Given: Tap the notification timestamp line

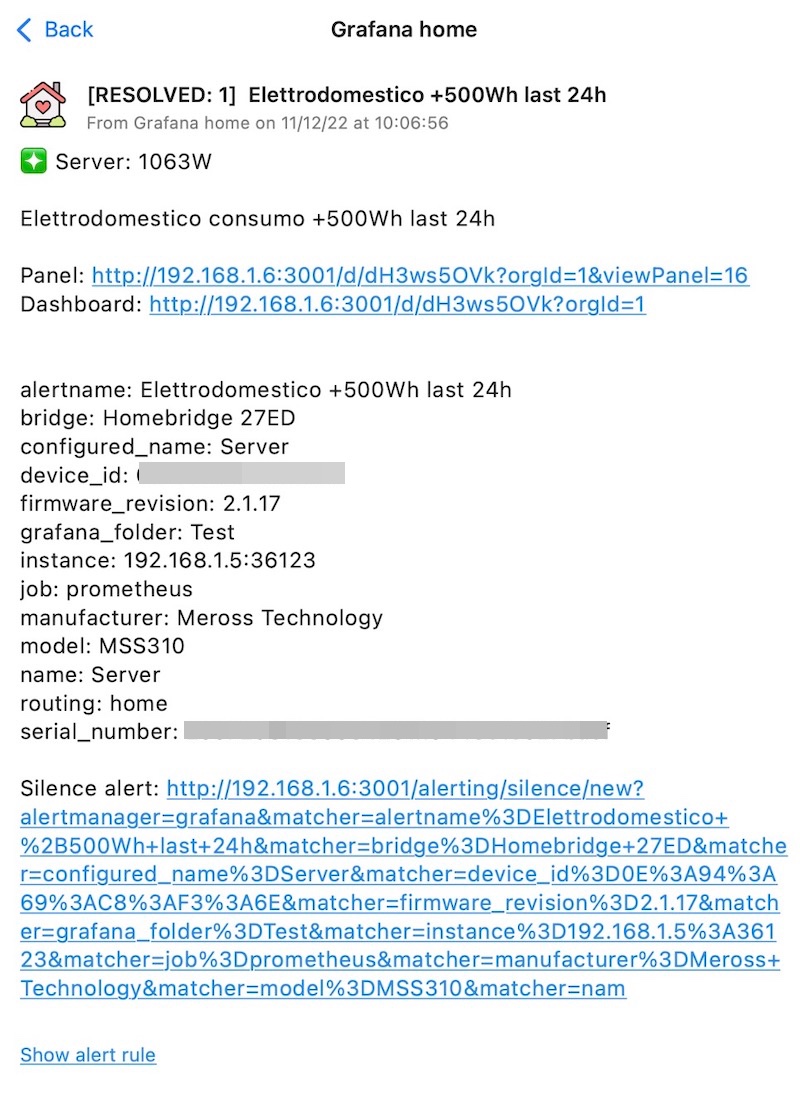Looking at the screenshot, I should [x=267, y=123].
